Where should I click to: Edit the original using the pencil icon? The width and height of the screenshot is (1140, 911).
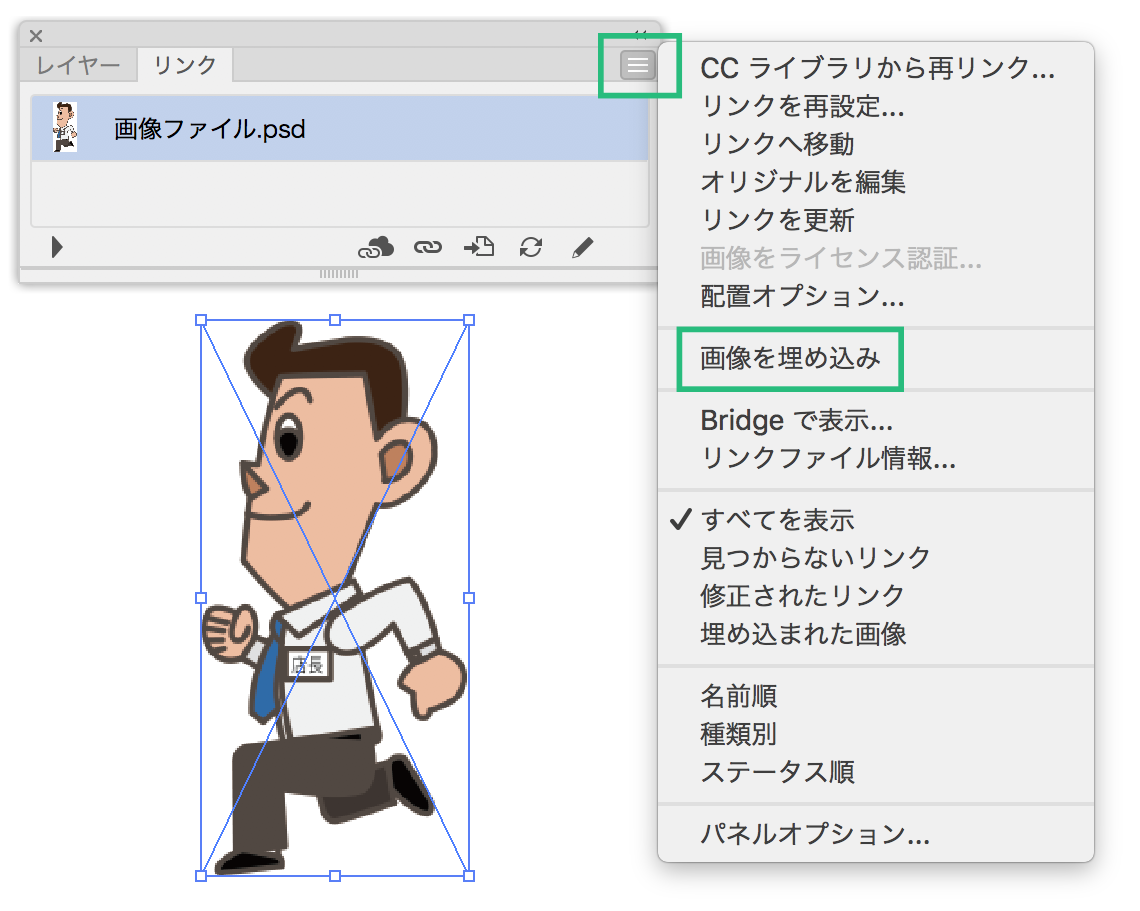[x=584, y=247]
